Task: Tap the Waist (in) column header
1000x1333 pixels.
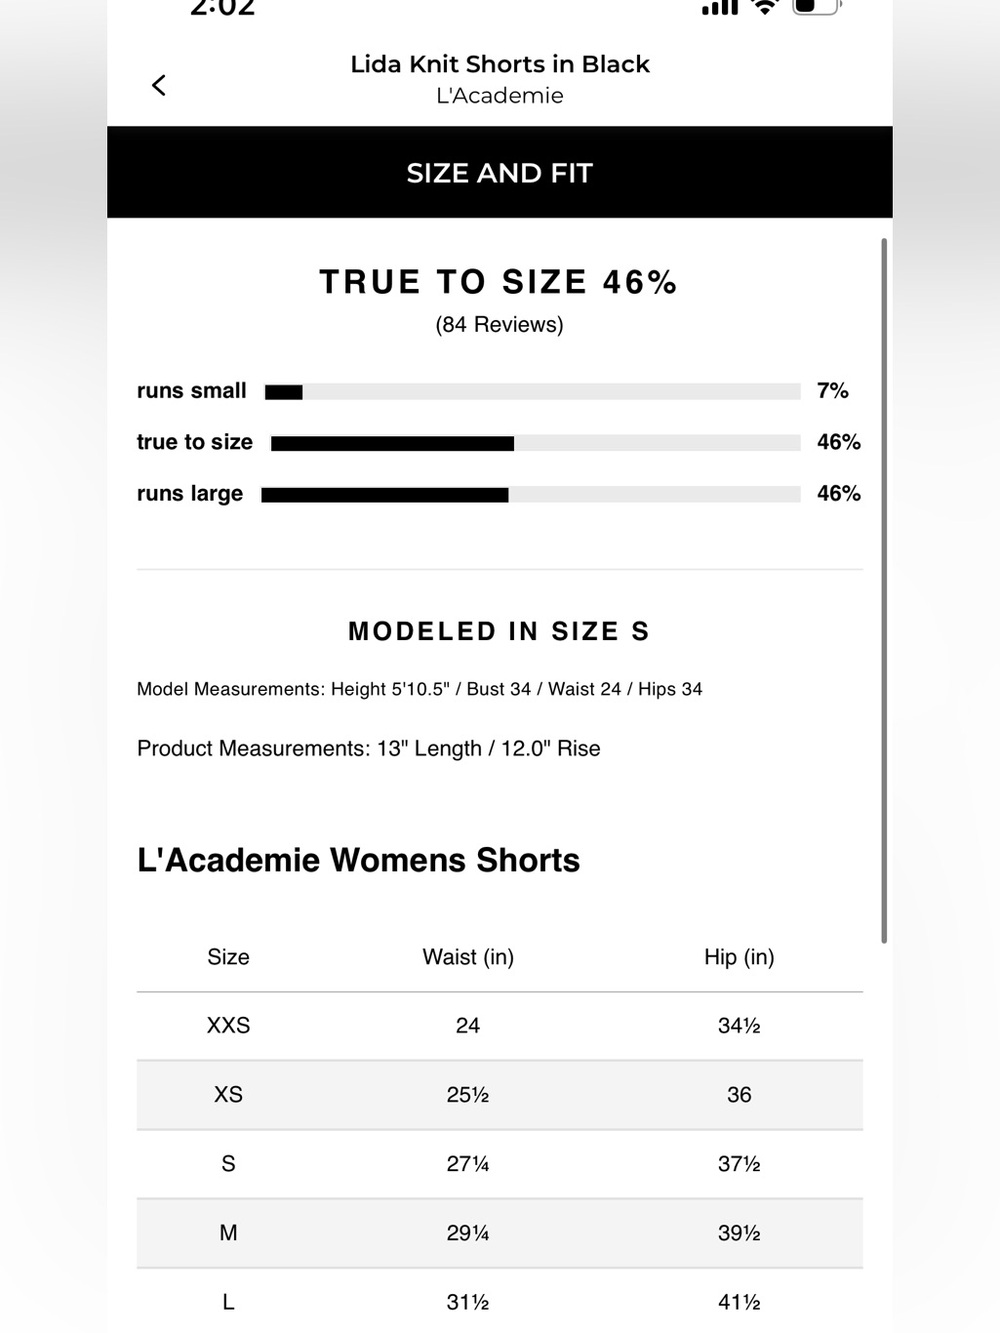Action: (x=468, y=957)
